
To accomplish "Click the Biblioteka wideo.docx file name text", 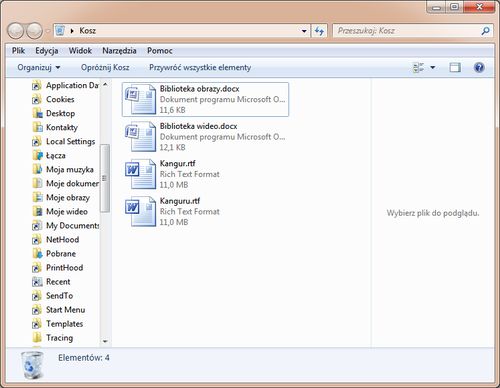I will pyautogui.click(x=198, y=126).
